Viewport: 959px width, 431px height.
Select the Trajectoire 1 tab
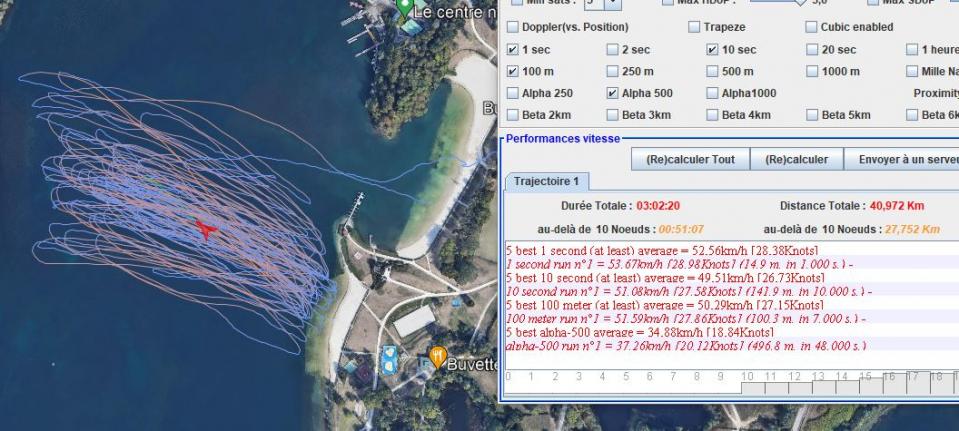(546, 182)
